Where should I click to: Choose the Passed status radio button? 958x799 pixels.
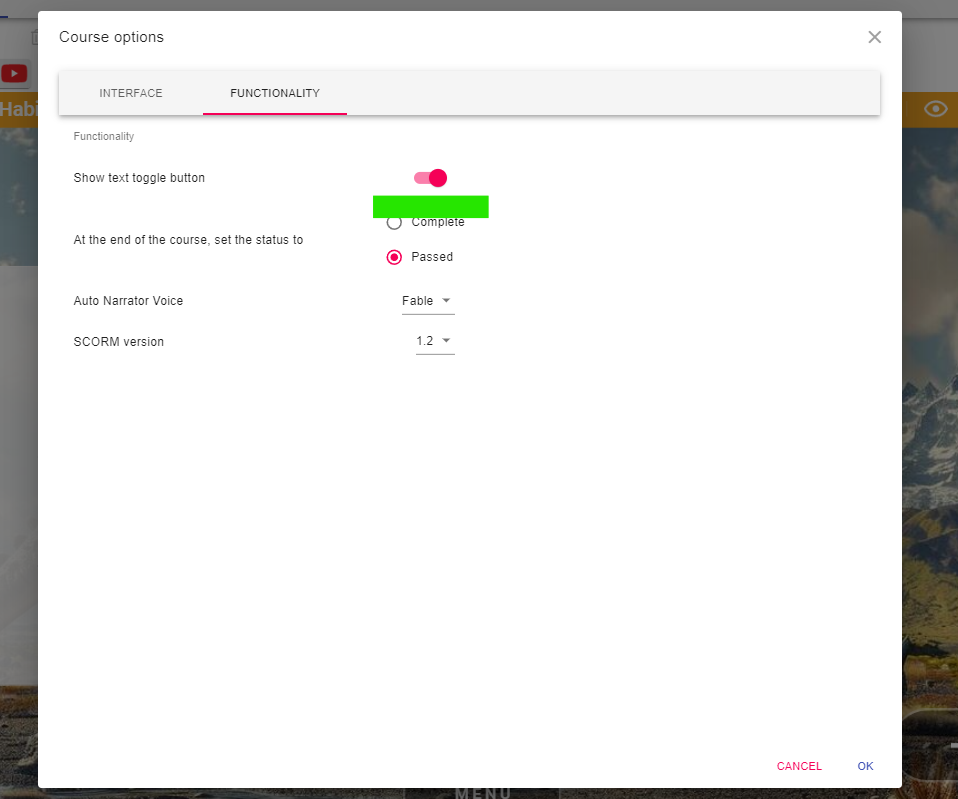click(x=394, y=257)
